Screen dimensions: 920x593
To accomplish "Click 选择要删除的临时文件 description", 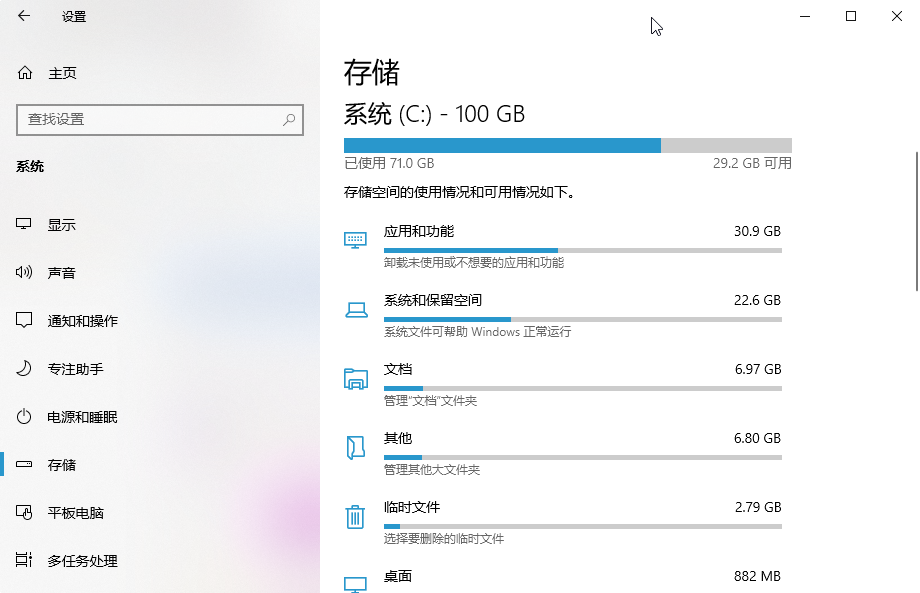I will [444, 539].
